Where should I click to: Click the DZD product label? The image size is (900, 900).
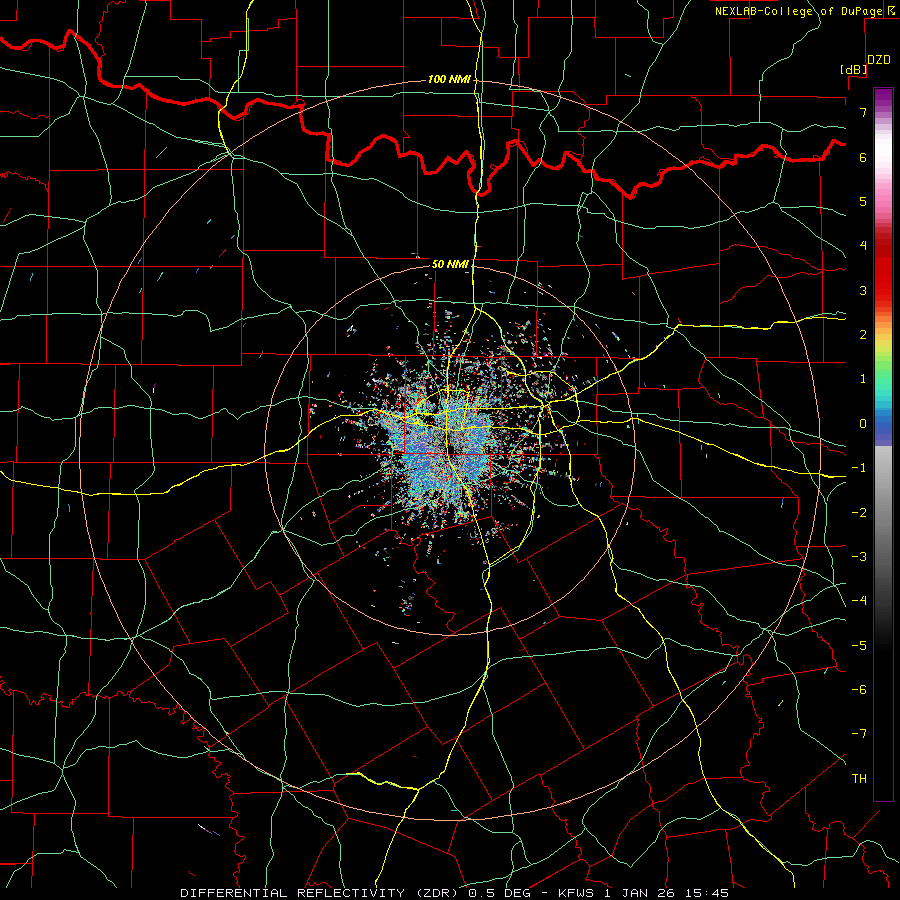coord(879,60)
